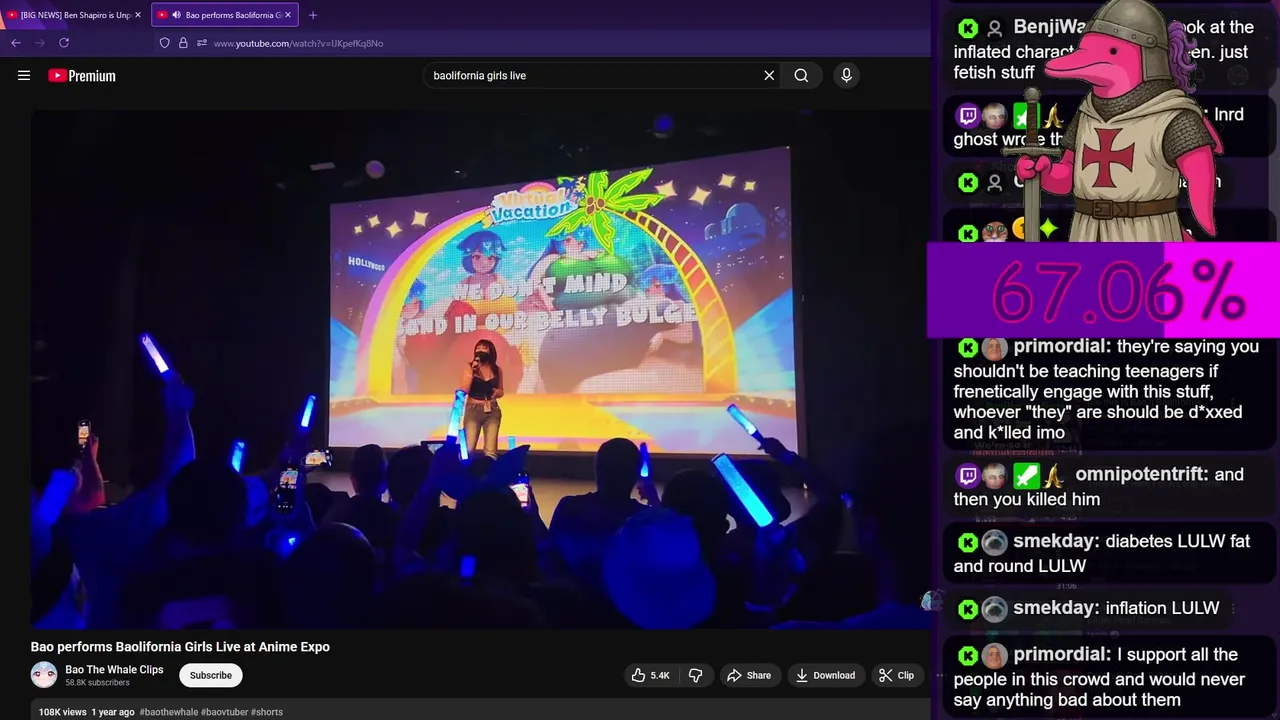Click the 67.06% percentage overlay
1280x720 pixels.
pyautogui.click(x=1104, y=291)
